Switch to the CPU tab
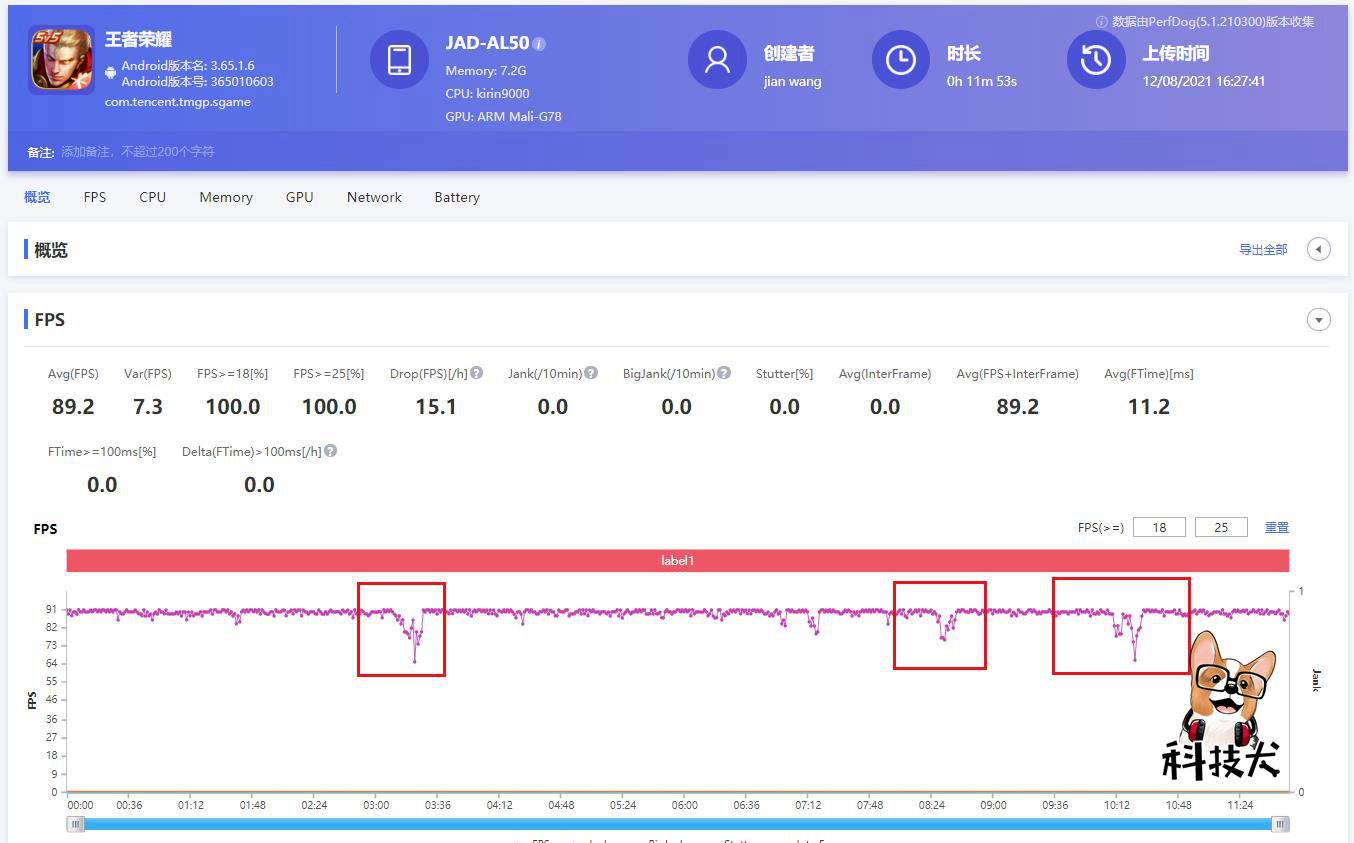This screenshot has width=1354, height=843. tap(152, 197)
